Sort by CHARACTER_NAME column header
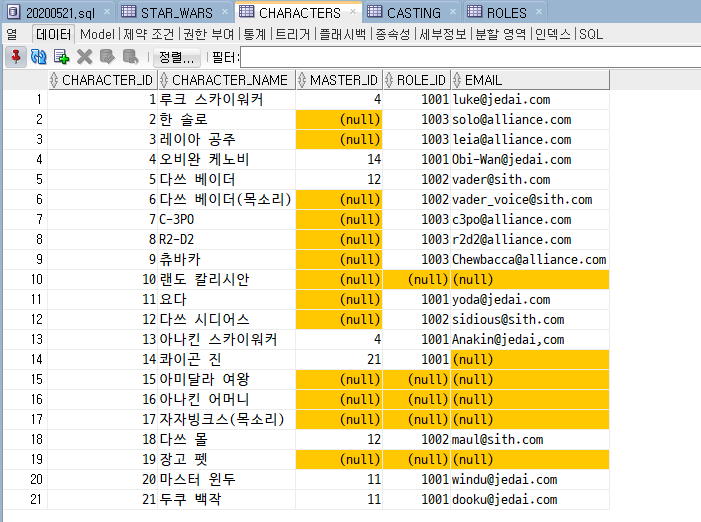The image size is (701, 522). tap(226, 80)
